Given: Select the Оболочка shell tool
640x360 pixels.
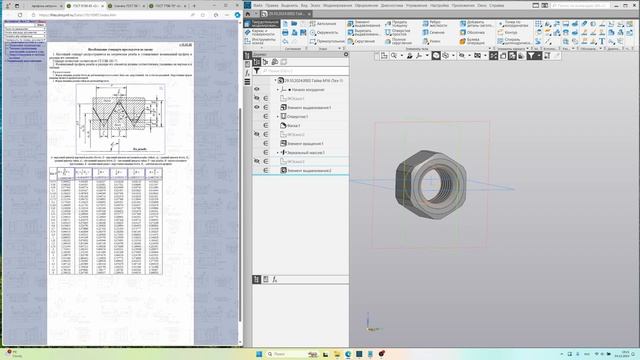Looking at the screenshot, I should pyautogui.click(x=472, y=32).
